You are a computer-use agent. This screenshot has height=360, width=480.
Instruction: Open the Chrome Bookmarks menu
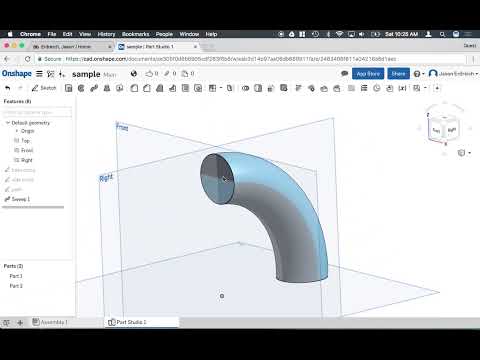click(x=135, y=34)
